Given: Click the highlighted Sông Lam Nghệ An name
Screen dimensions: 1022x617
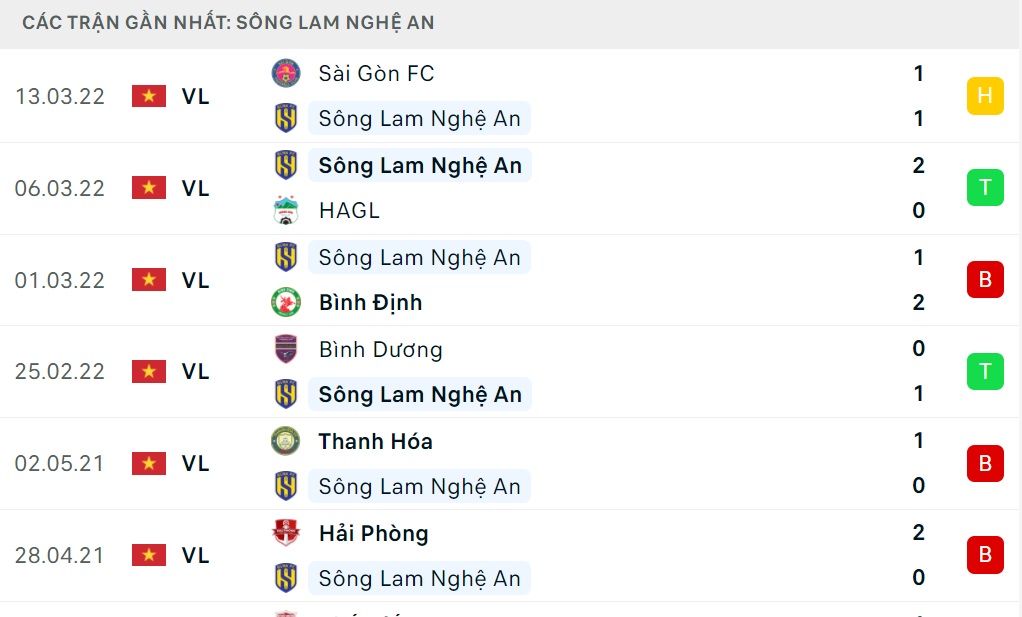Looking at the screenshot, I should tap(419, 165).
